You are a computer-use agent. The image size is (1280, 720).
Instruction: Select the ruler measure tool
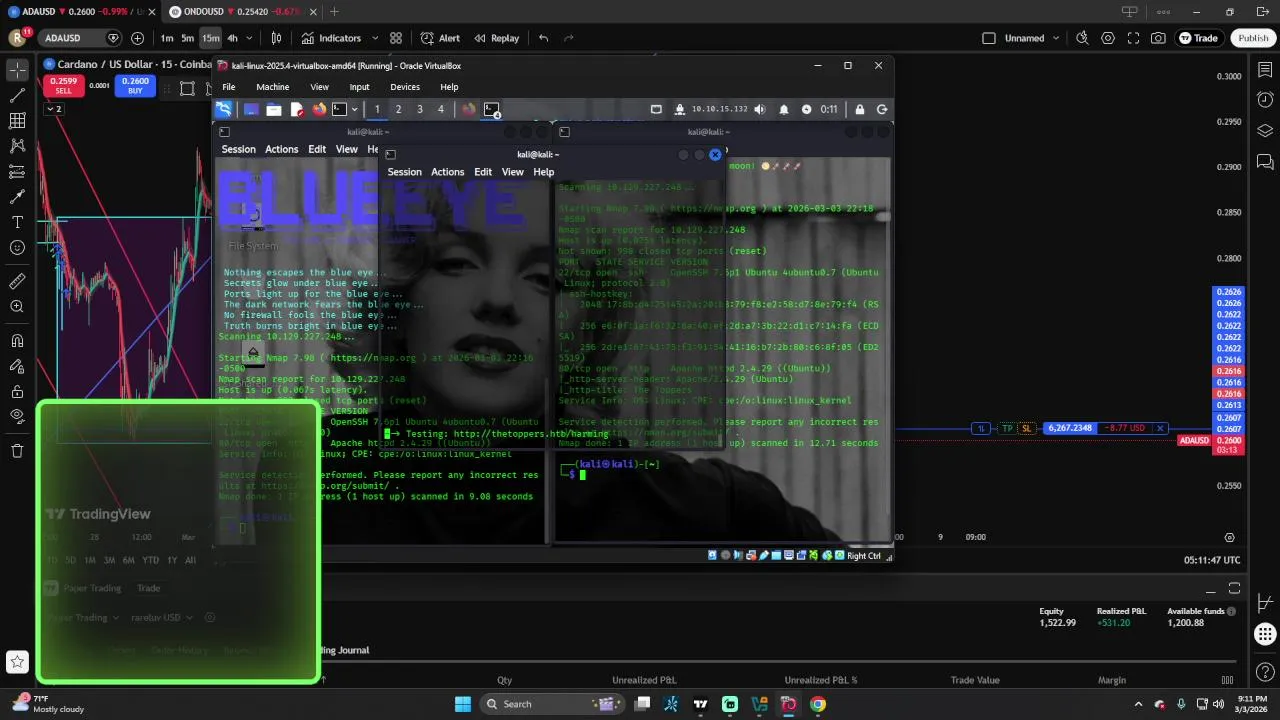tap(17, 281)
